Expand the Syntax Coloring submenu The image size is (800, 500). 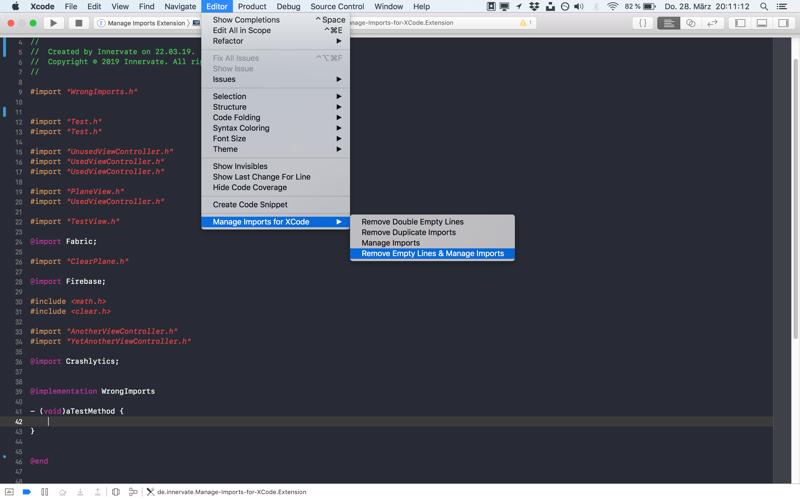pyautogui.click(x=276, y=128)
